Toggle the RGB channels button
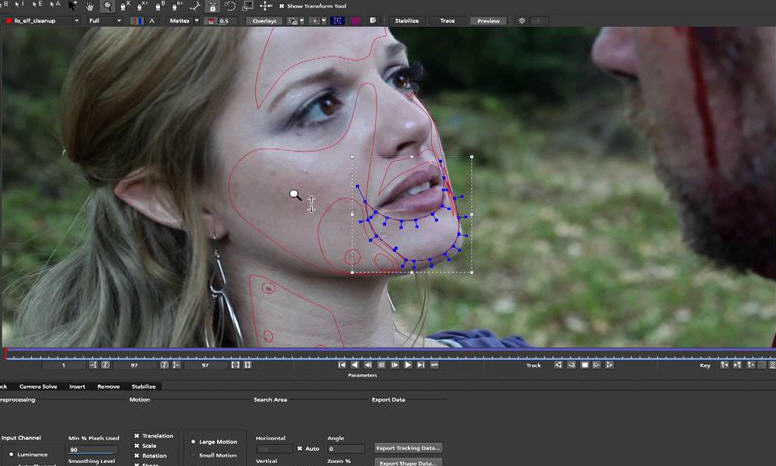776x466 pixels. pos(137,21)
